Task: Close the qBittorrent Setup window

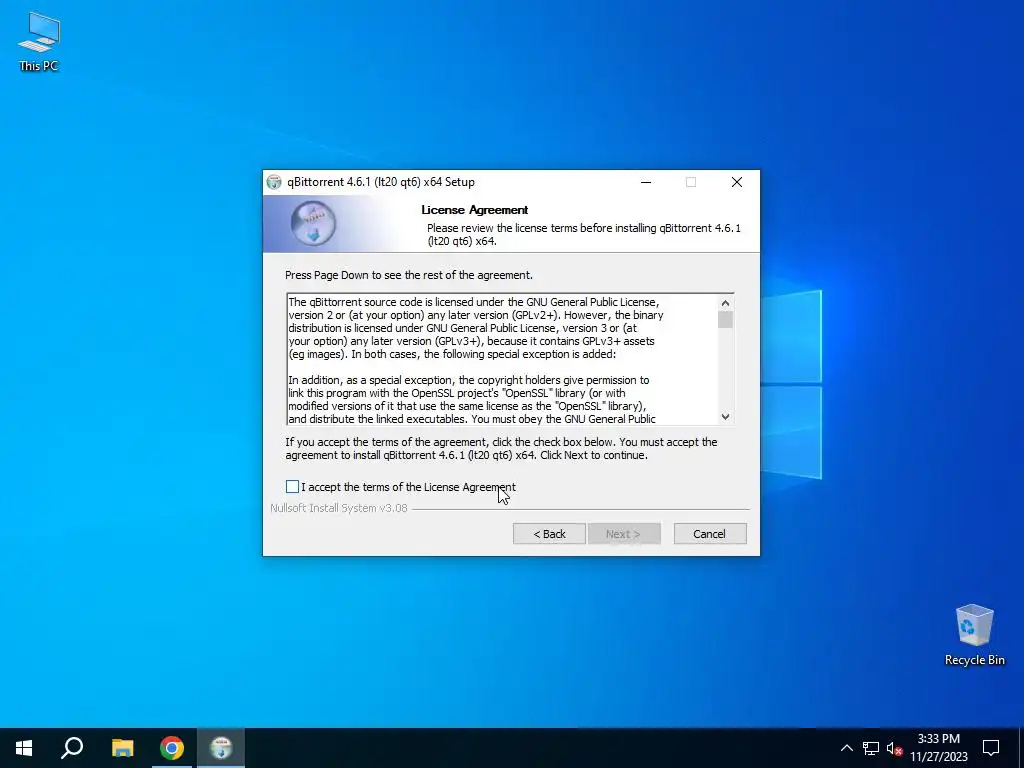Action: click(737, 182)
